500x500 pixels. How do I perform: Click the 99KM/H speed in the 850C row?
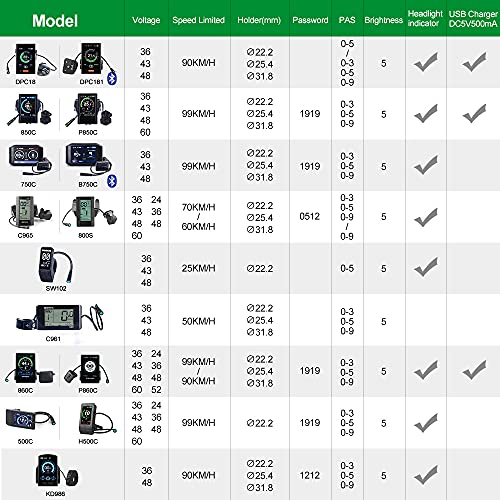click(x=198, y=114)
